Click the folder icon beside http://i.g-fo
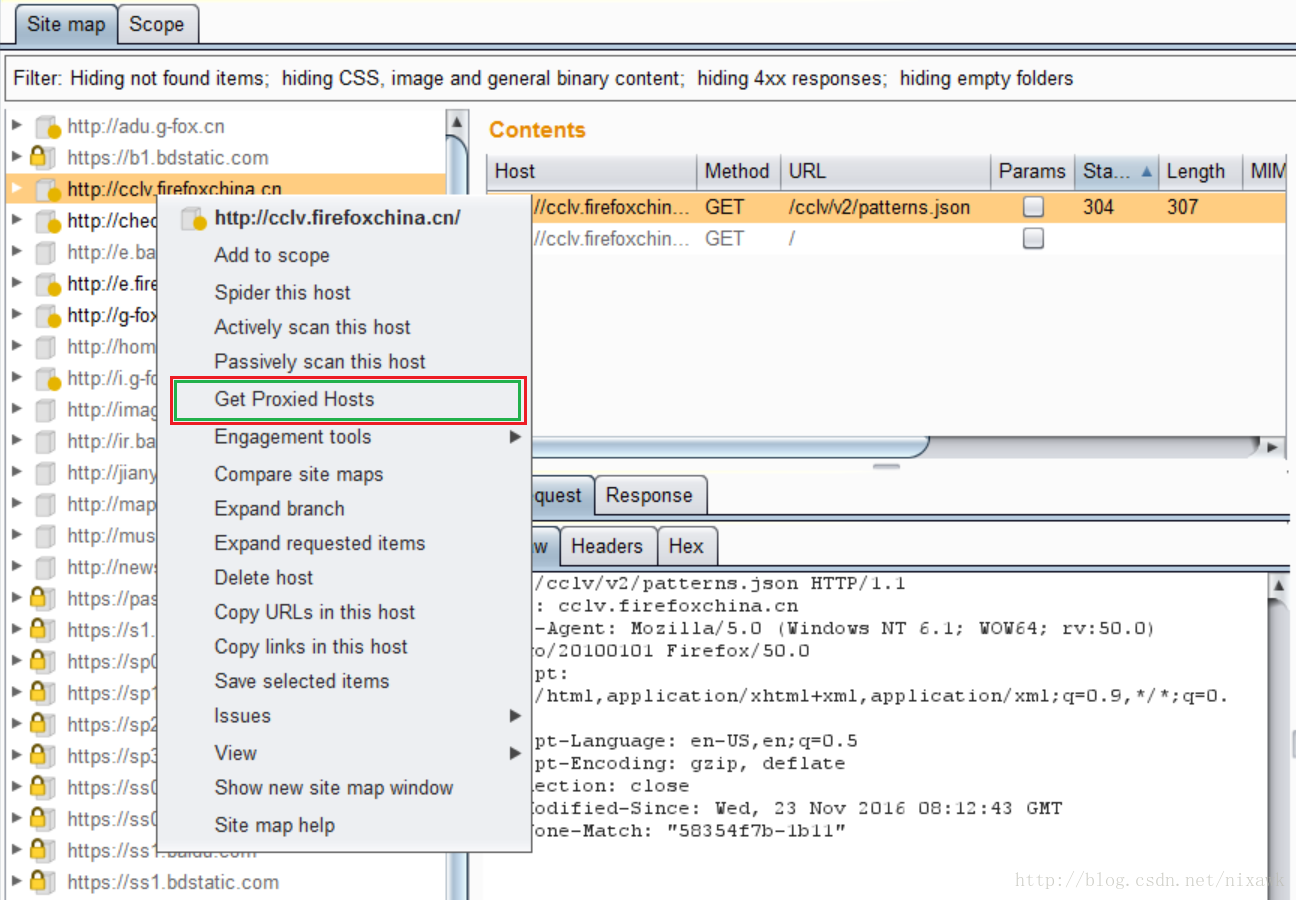This screenshot has width=1296, height=900. point(47,378)
